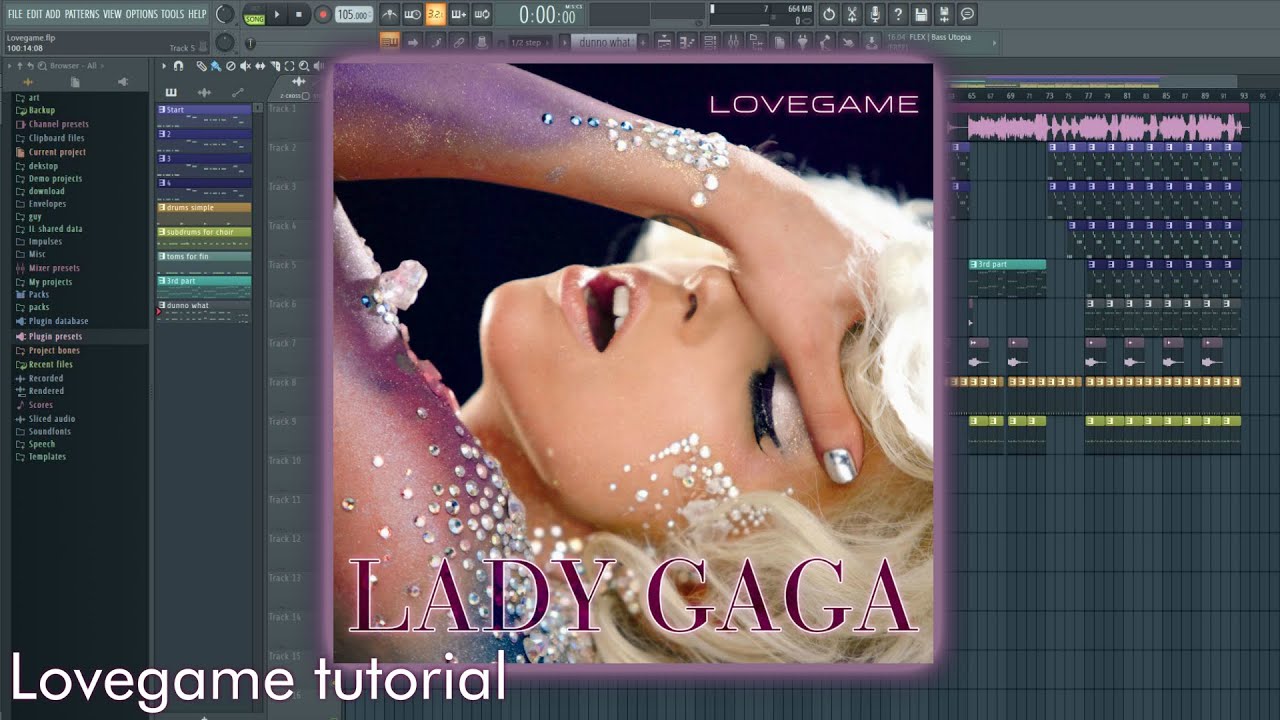
Task: Toggle Song/Pattern mode button
Action: tap(255, 15)
